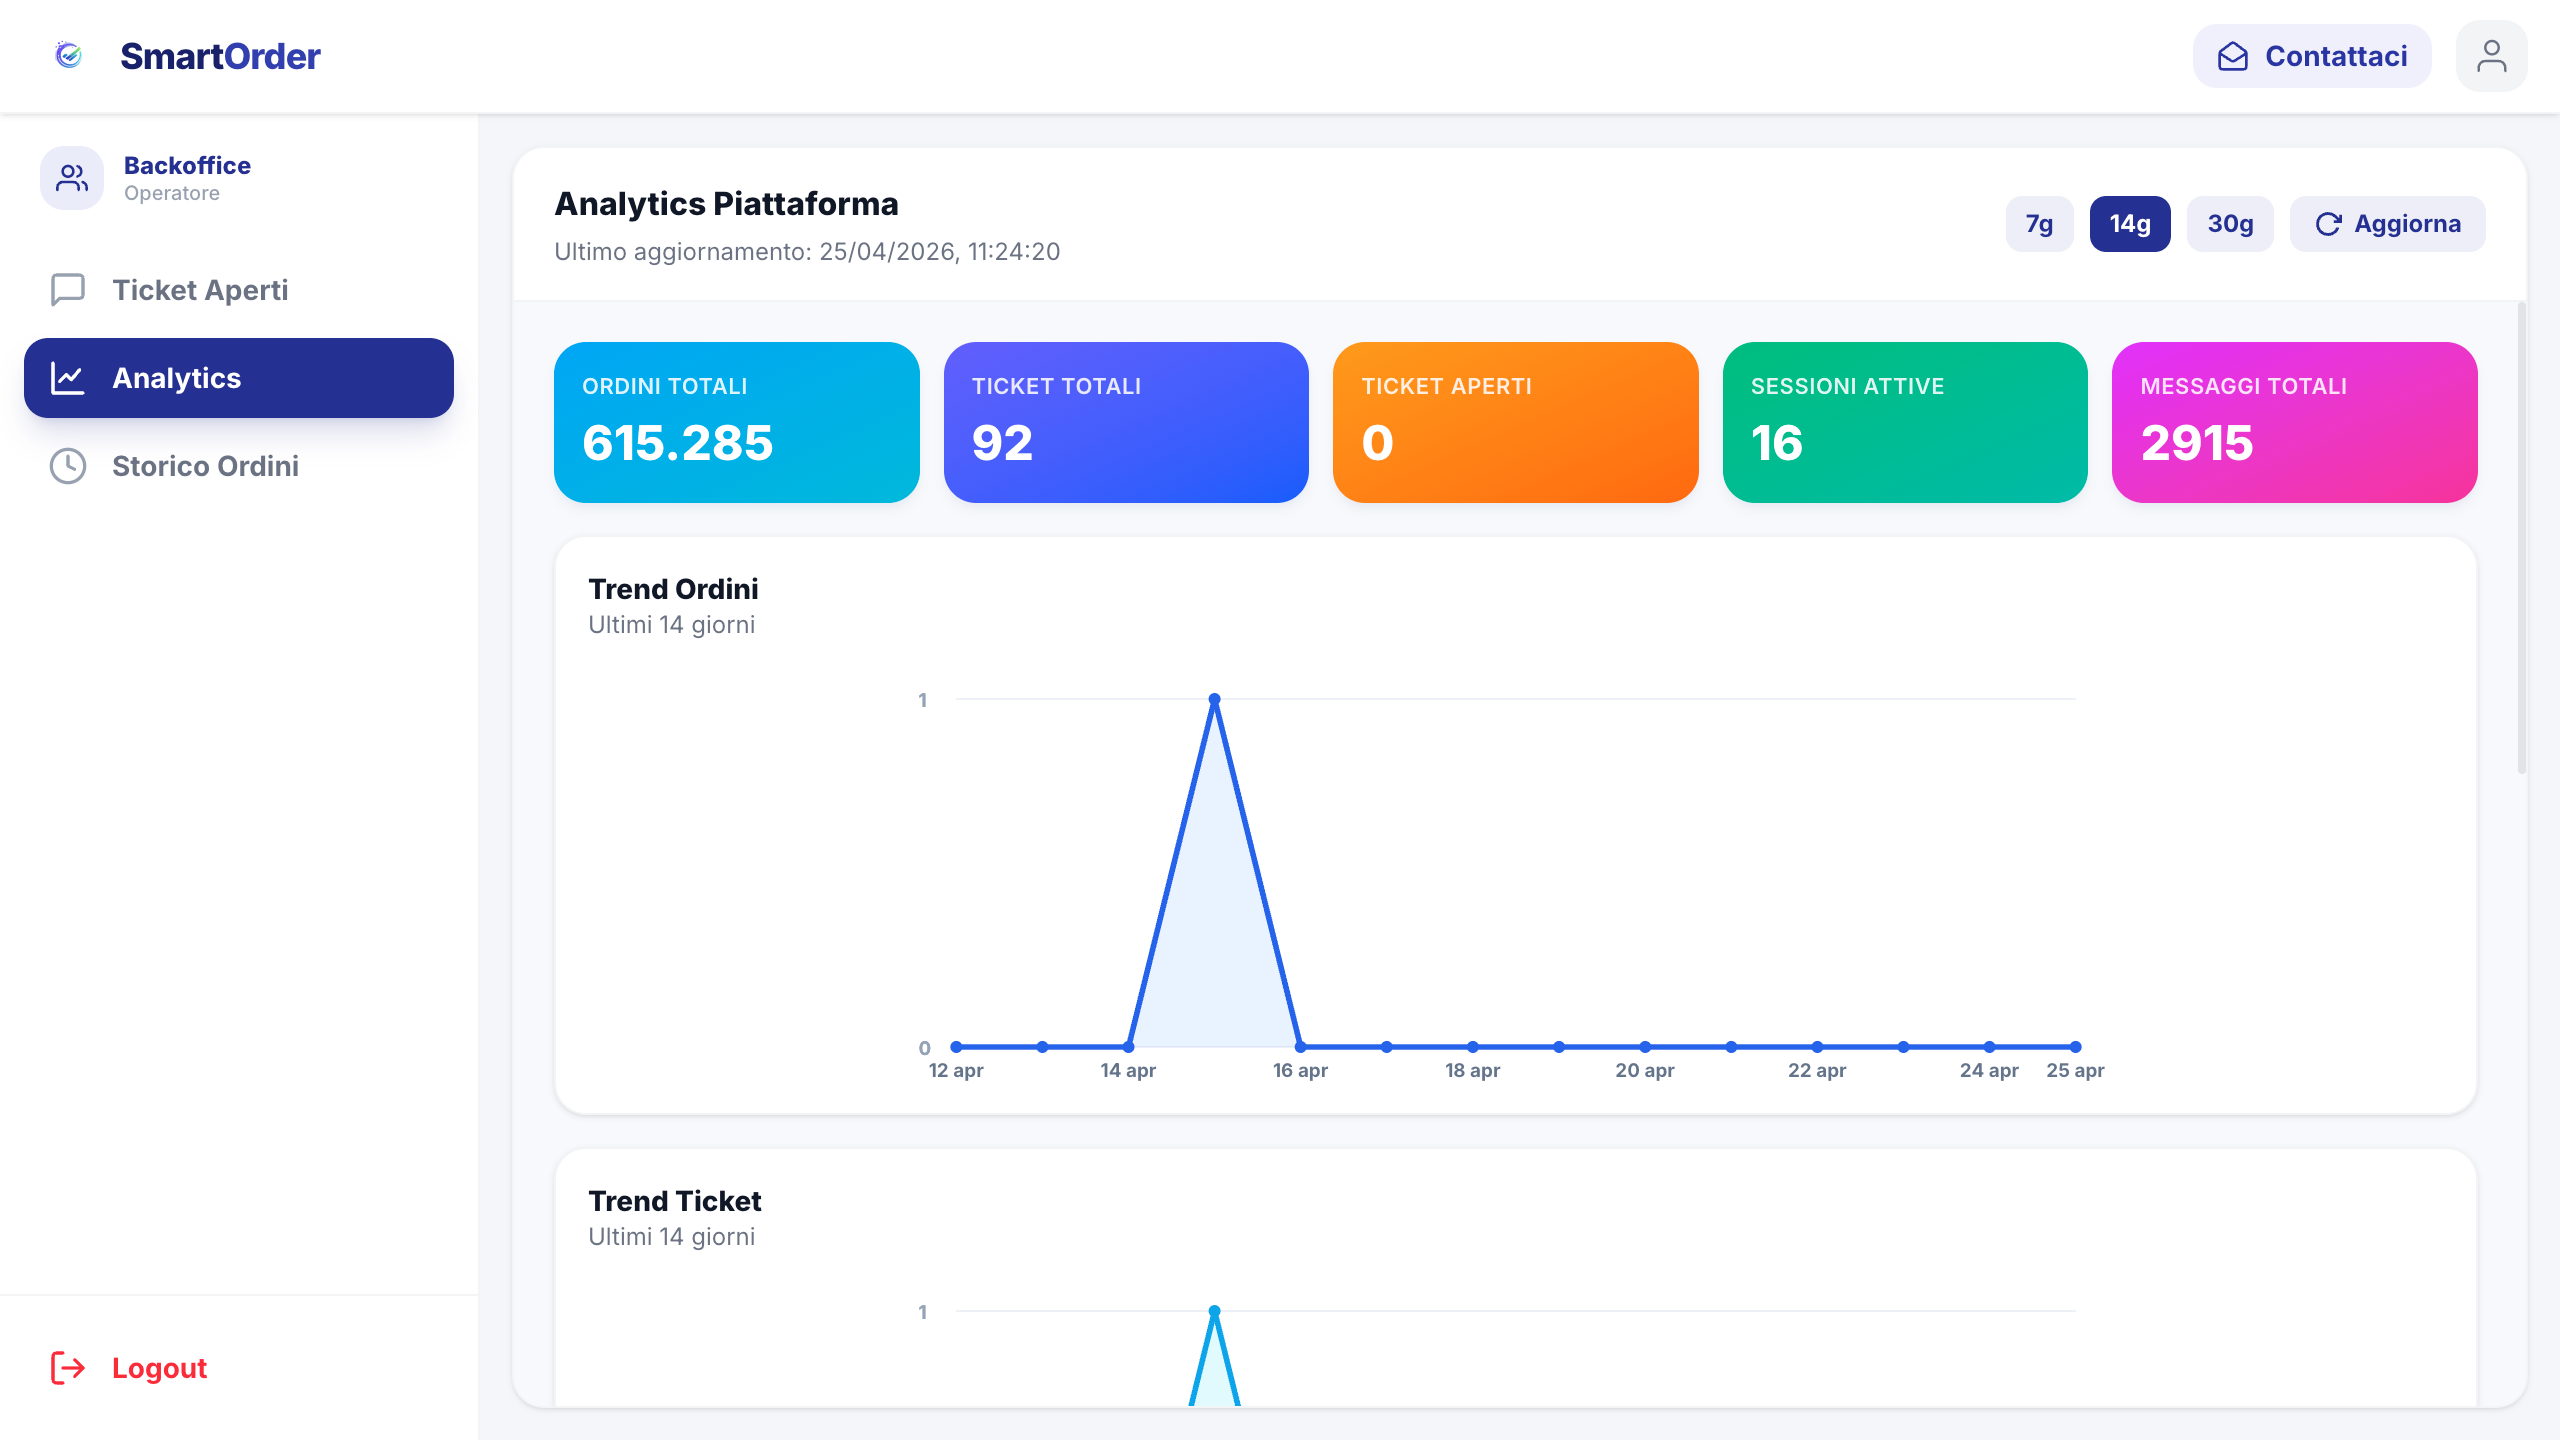Image resolution: width=2560 pixels, height=1440 pixels.
Task: Click the analytics panel vertical scrollbar
Action: pos(2521,538)
